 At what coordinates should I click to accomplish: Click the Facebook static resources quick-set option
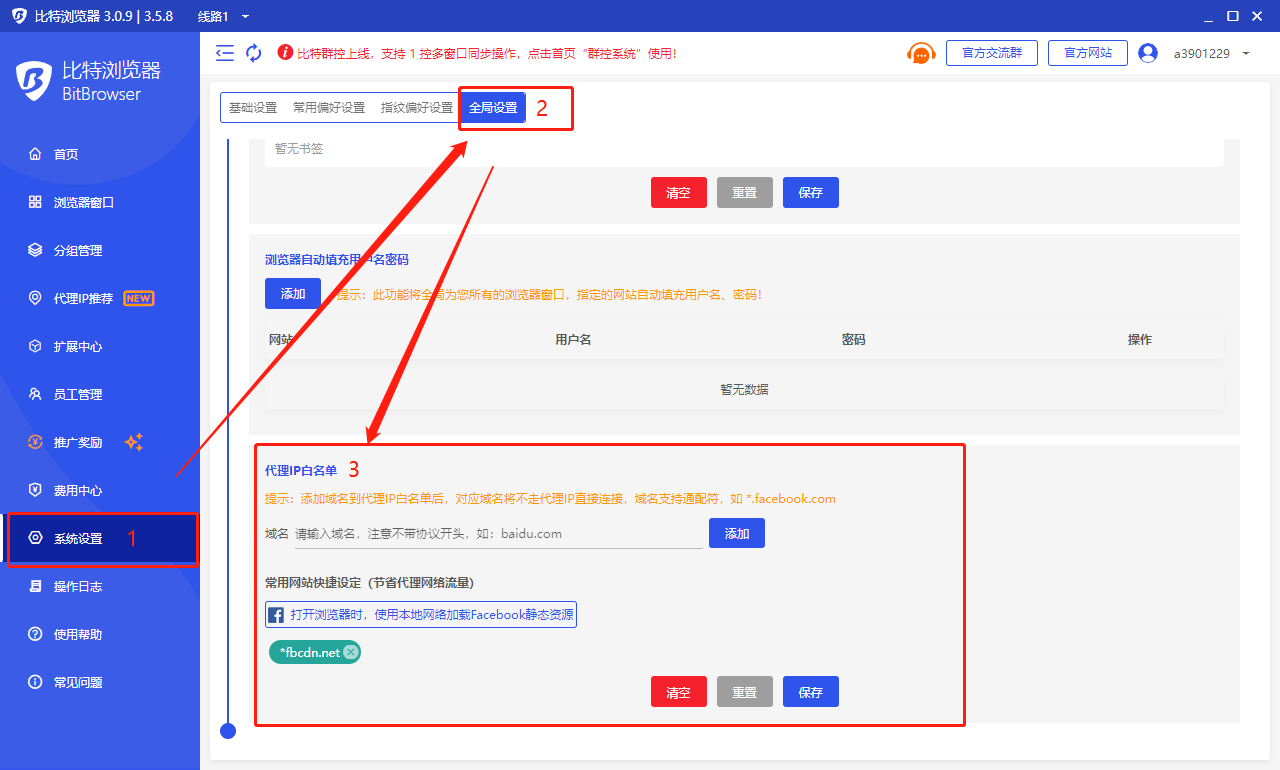420,614
